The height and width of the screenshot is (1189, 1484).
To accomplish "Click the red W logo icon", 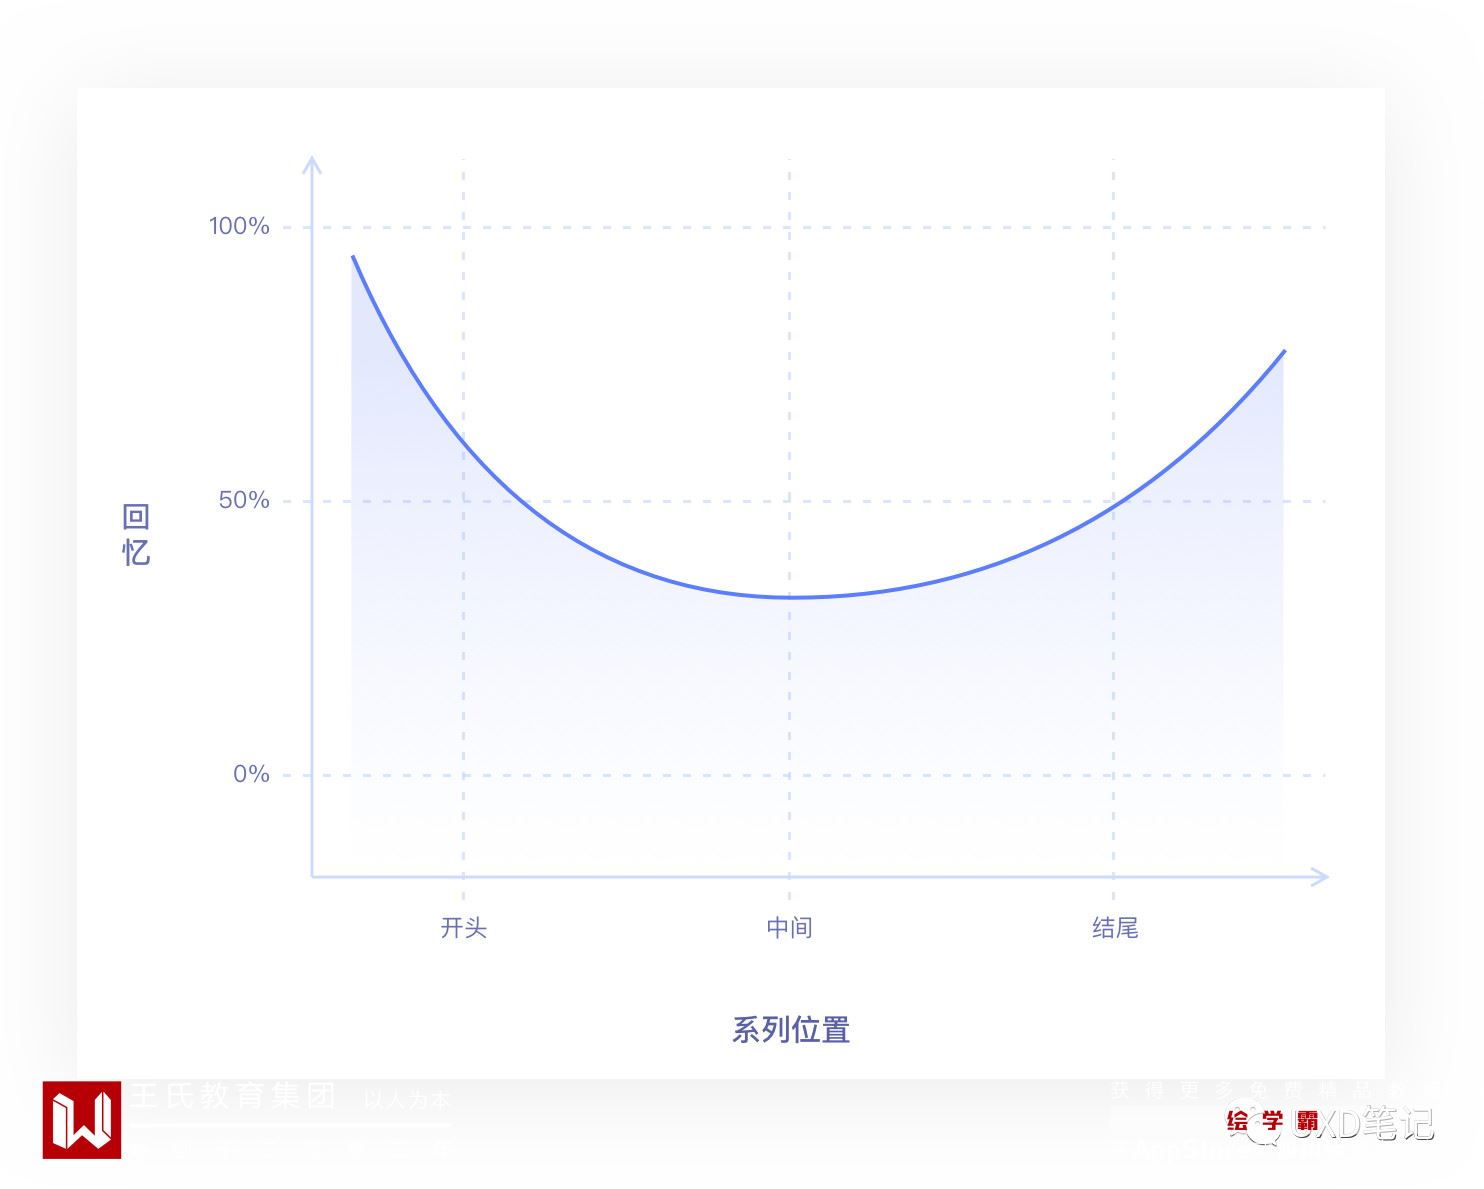I will tap(82, 1120).
